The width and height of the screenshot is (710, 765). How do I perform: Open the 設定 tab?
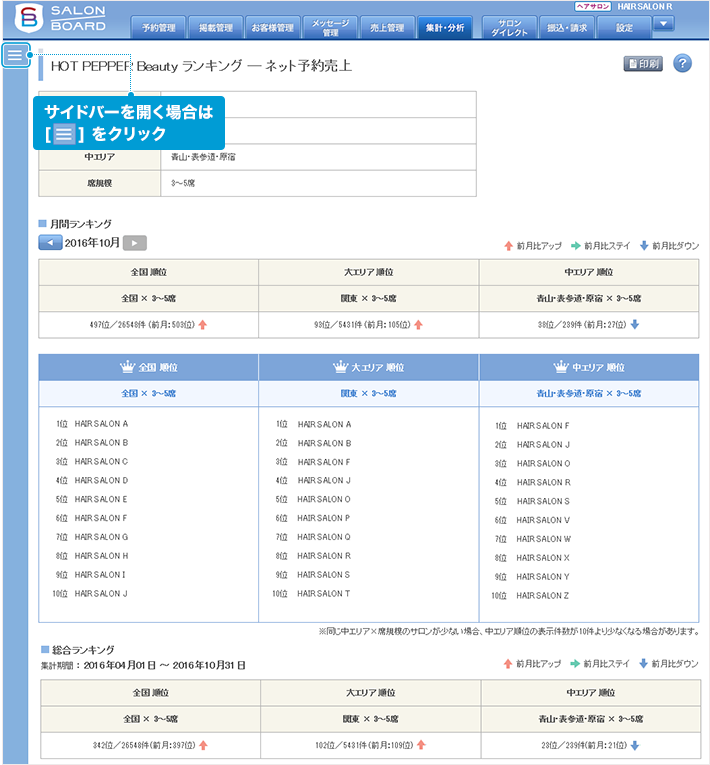point(624,28)
